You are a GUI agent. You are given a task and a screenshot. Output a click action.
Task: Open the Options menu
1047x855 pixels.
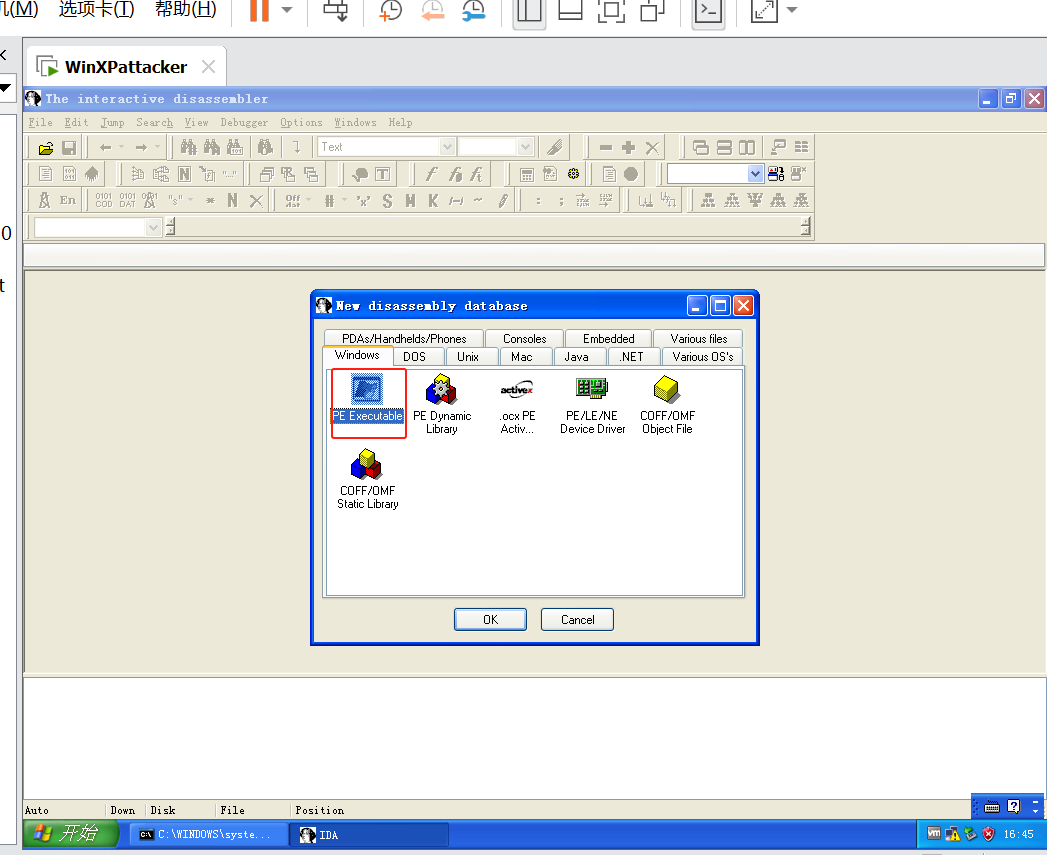coord(301,122)
